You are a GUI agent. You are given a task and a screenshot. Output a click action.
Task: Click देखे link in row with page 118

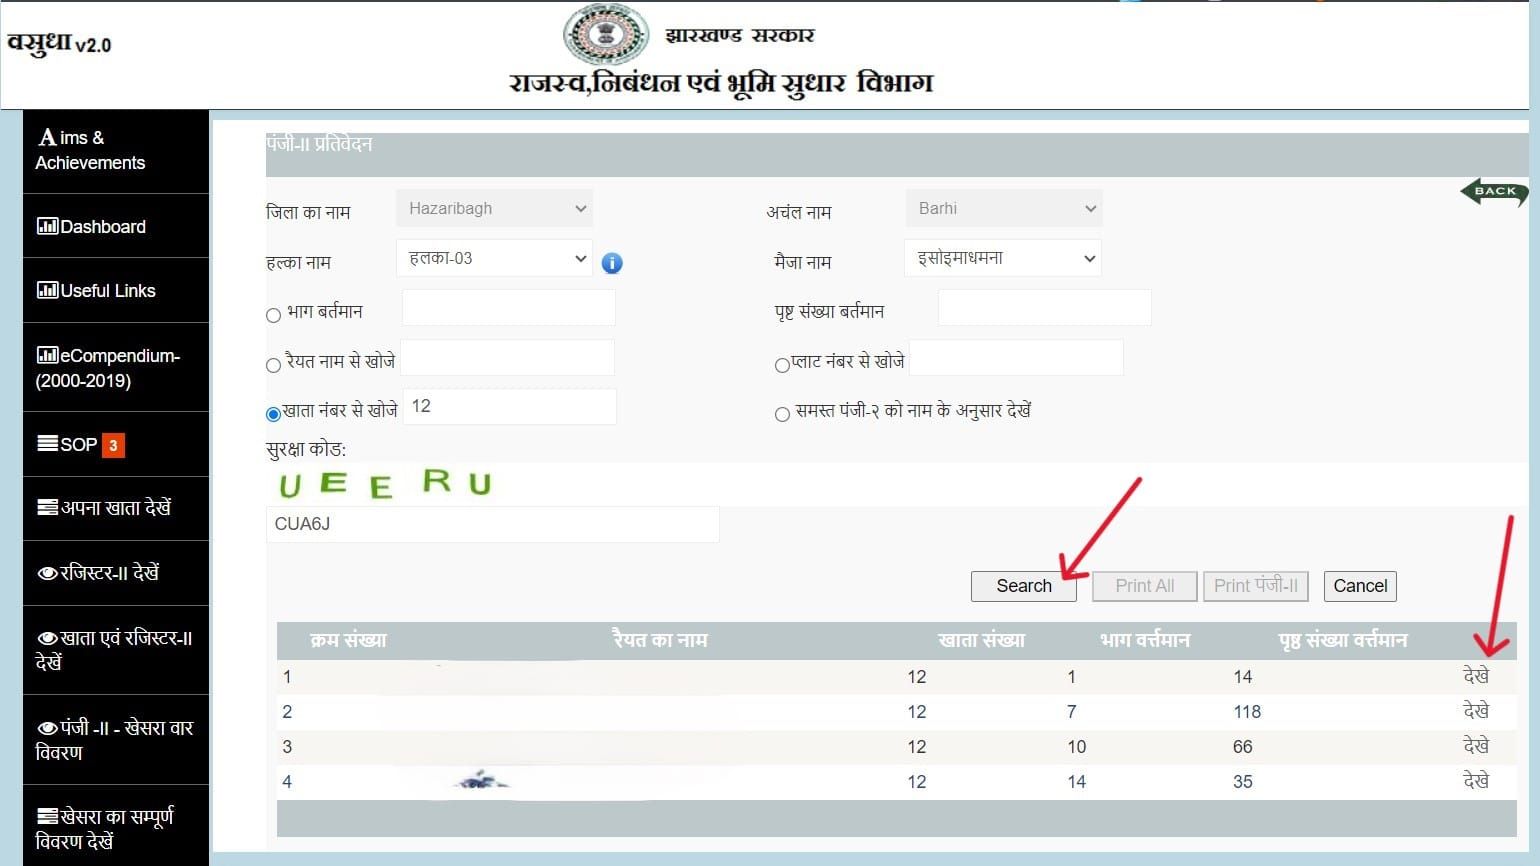point(1476,711)
